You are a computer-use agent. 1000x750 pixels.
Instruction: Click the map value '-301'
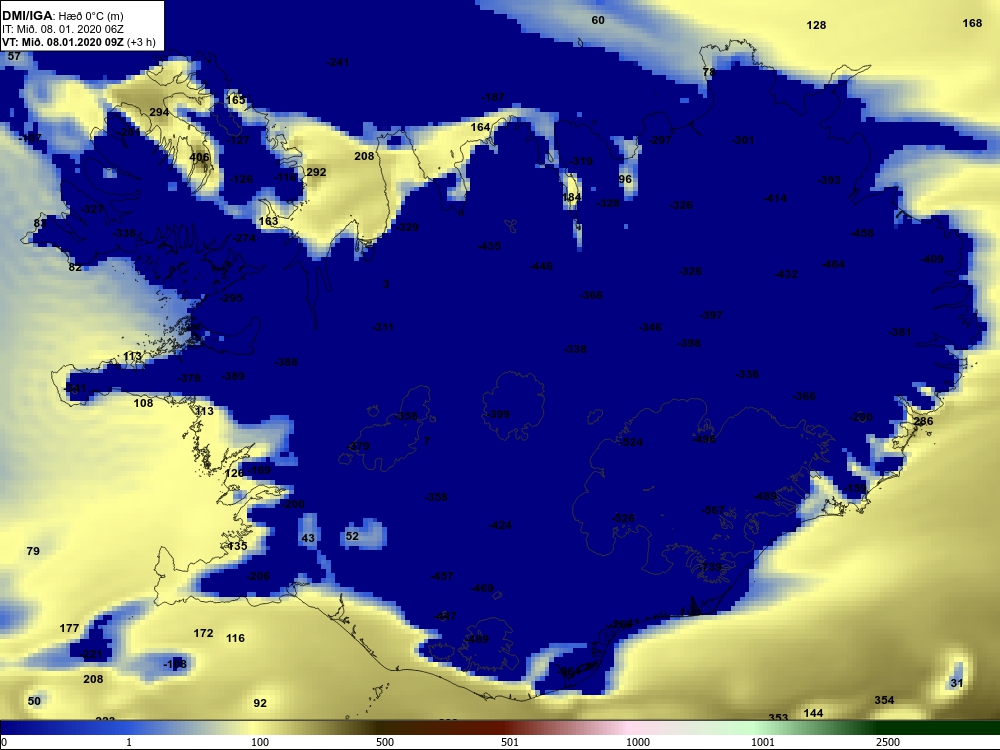(x=743, y=140)
